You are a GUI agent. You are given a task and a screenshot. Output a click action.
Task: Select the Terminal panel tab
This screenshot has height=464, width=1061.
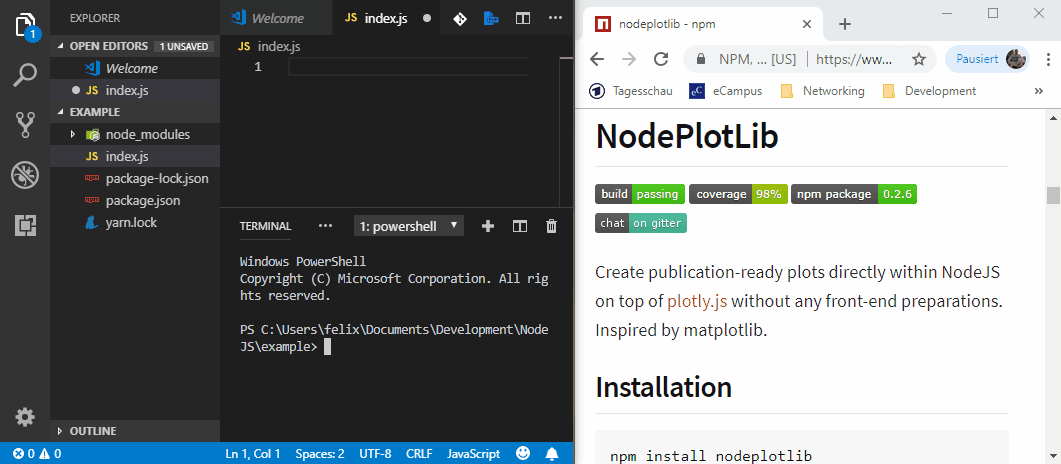click(x=265, y=226)
